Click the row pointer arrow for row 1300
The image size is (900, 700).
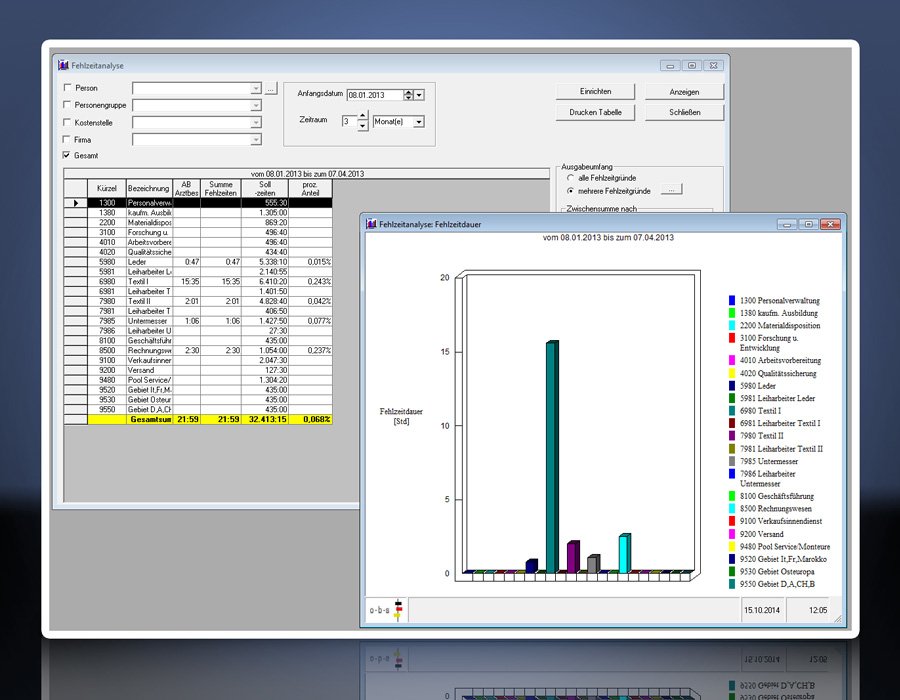pyautogui.click(x=75, y=203)
